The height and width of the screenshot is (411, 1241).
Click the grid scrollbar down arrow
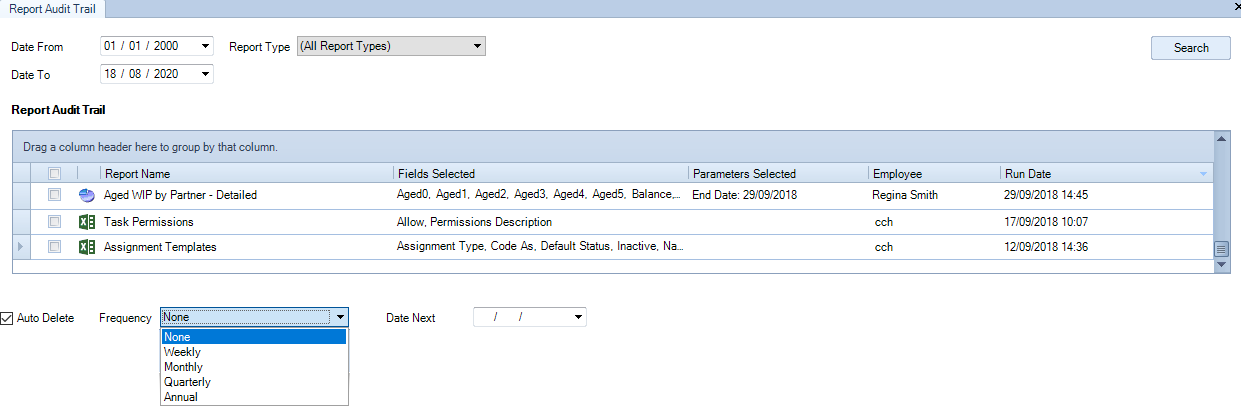point(1221,266)
